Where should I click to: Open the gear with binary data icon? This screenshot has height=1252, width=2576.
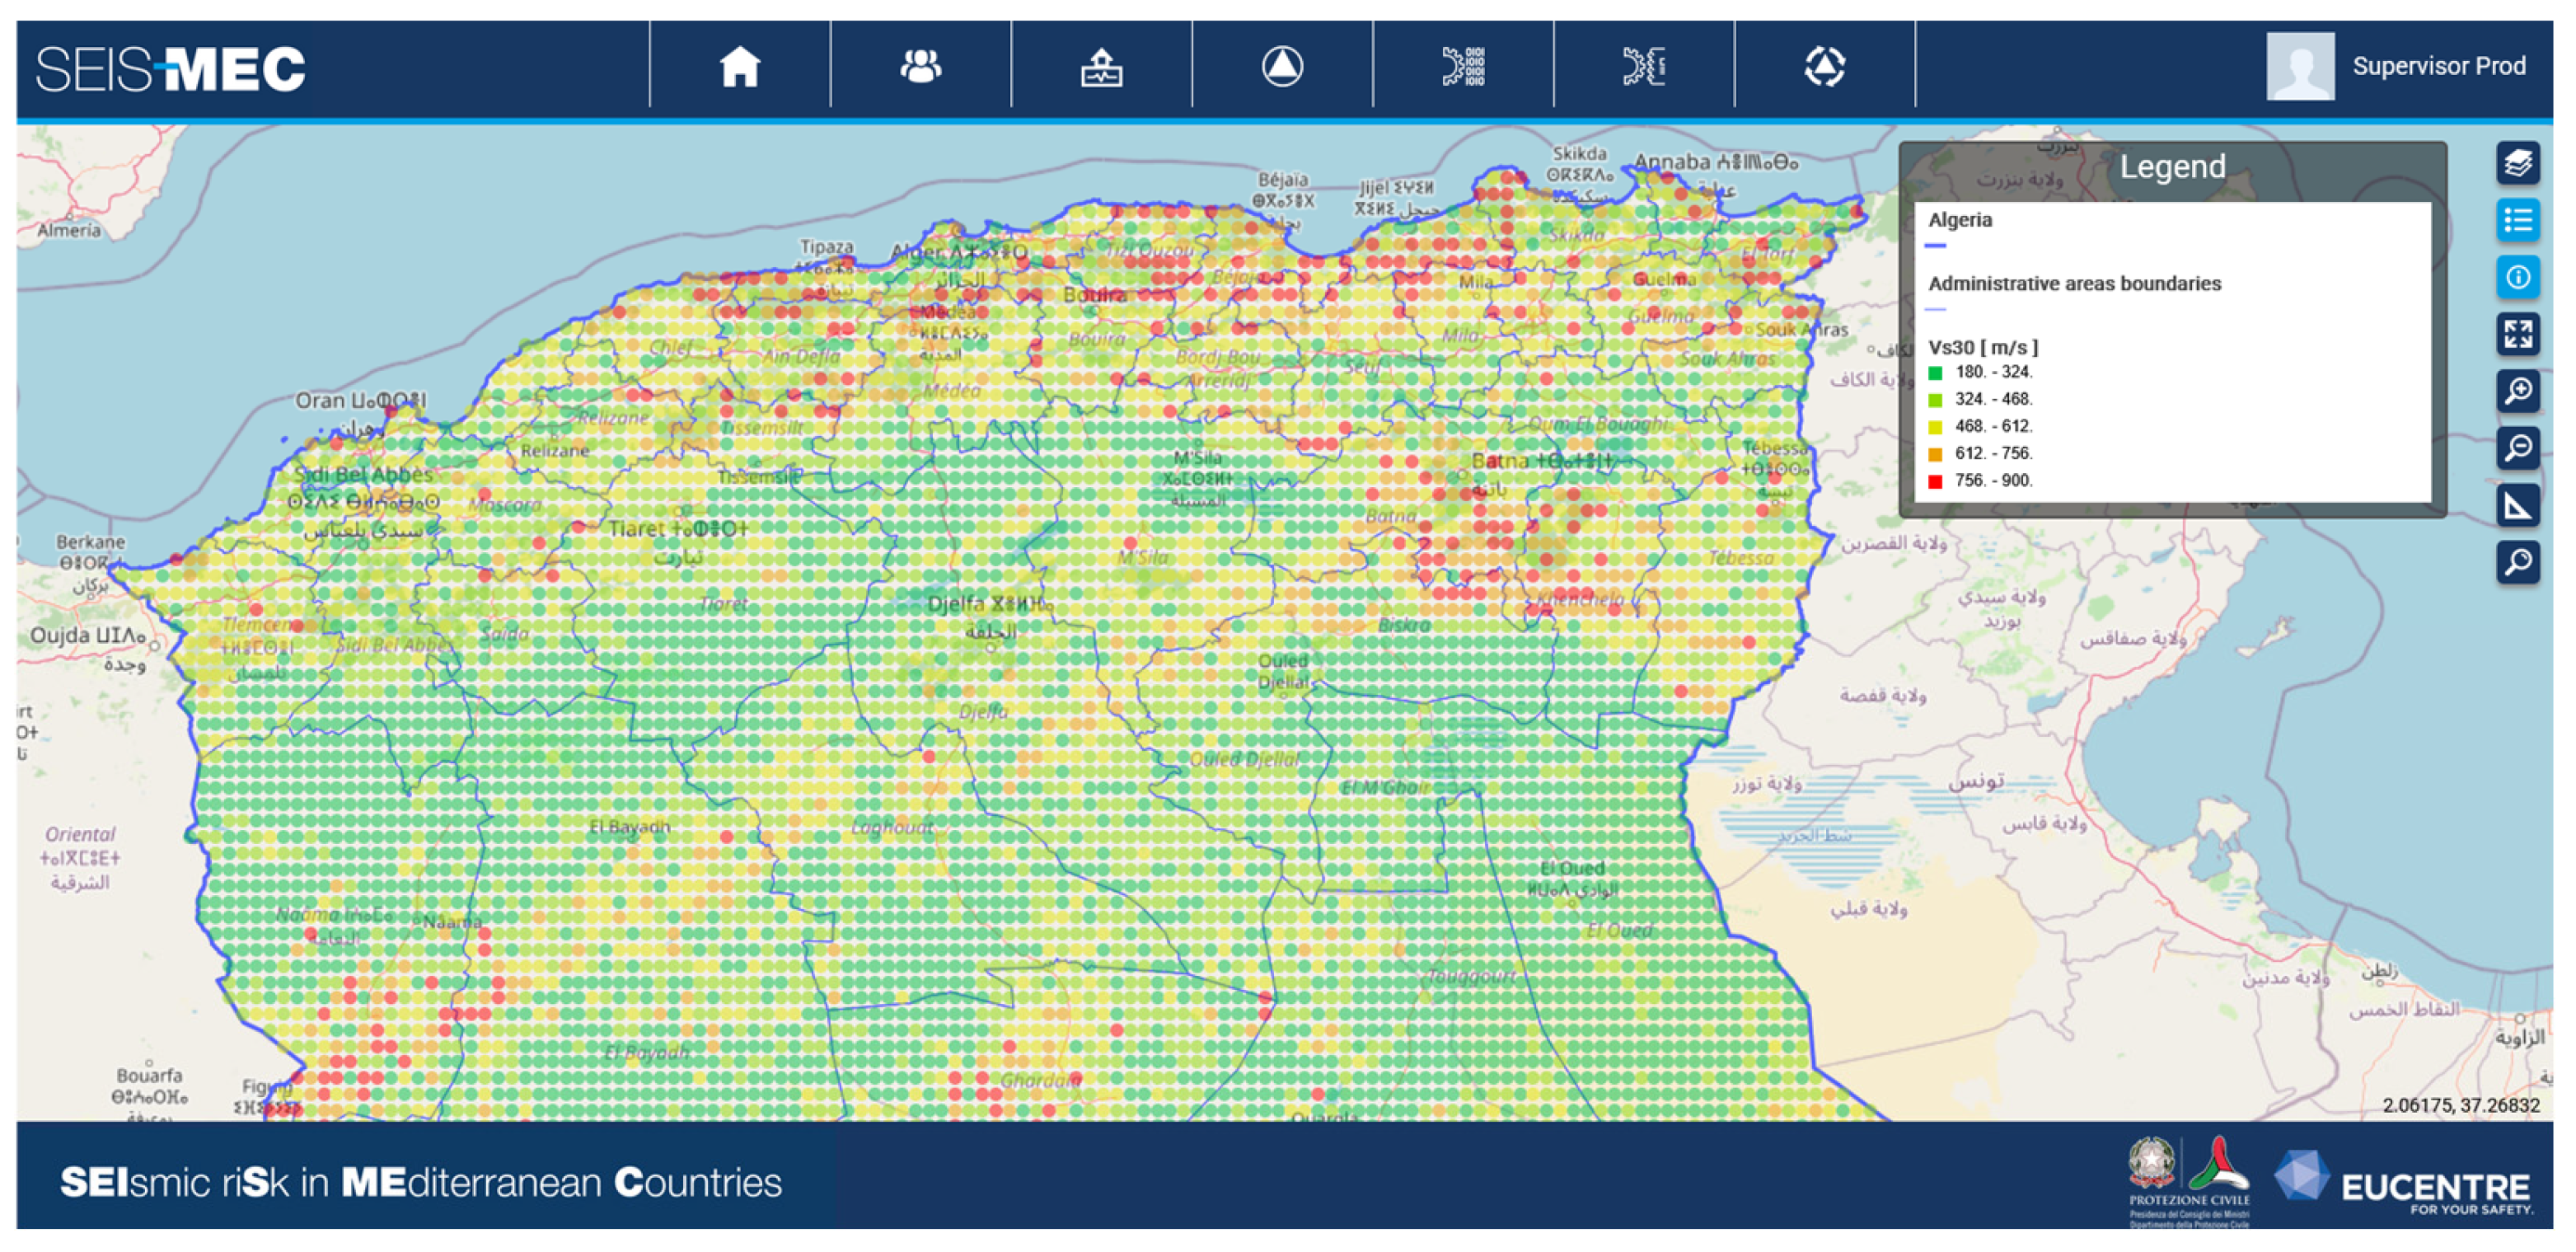1463,67
